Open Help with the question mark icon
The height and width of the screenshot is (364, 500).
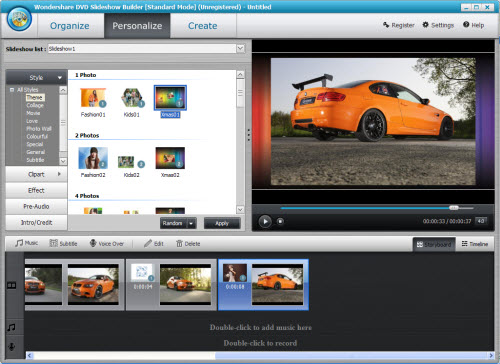[473, 25]
